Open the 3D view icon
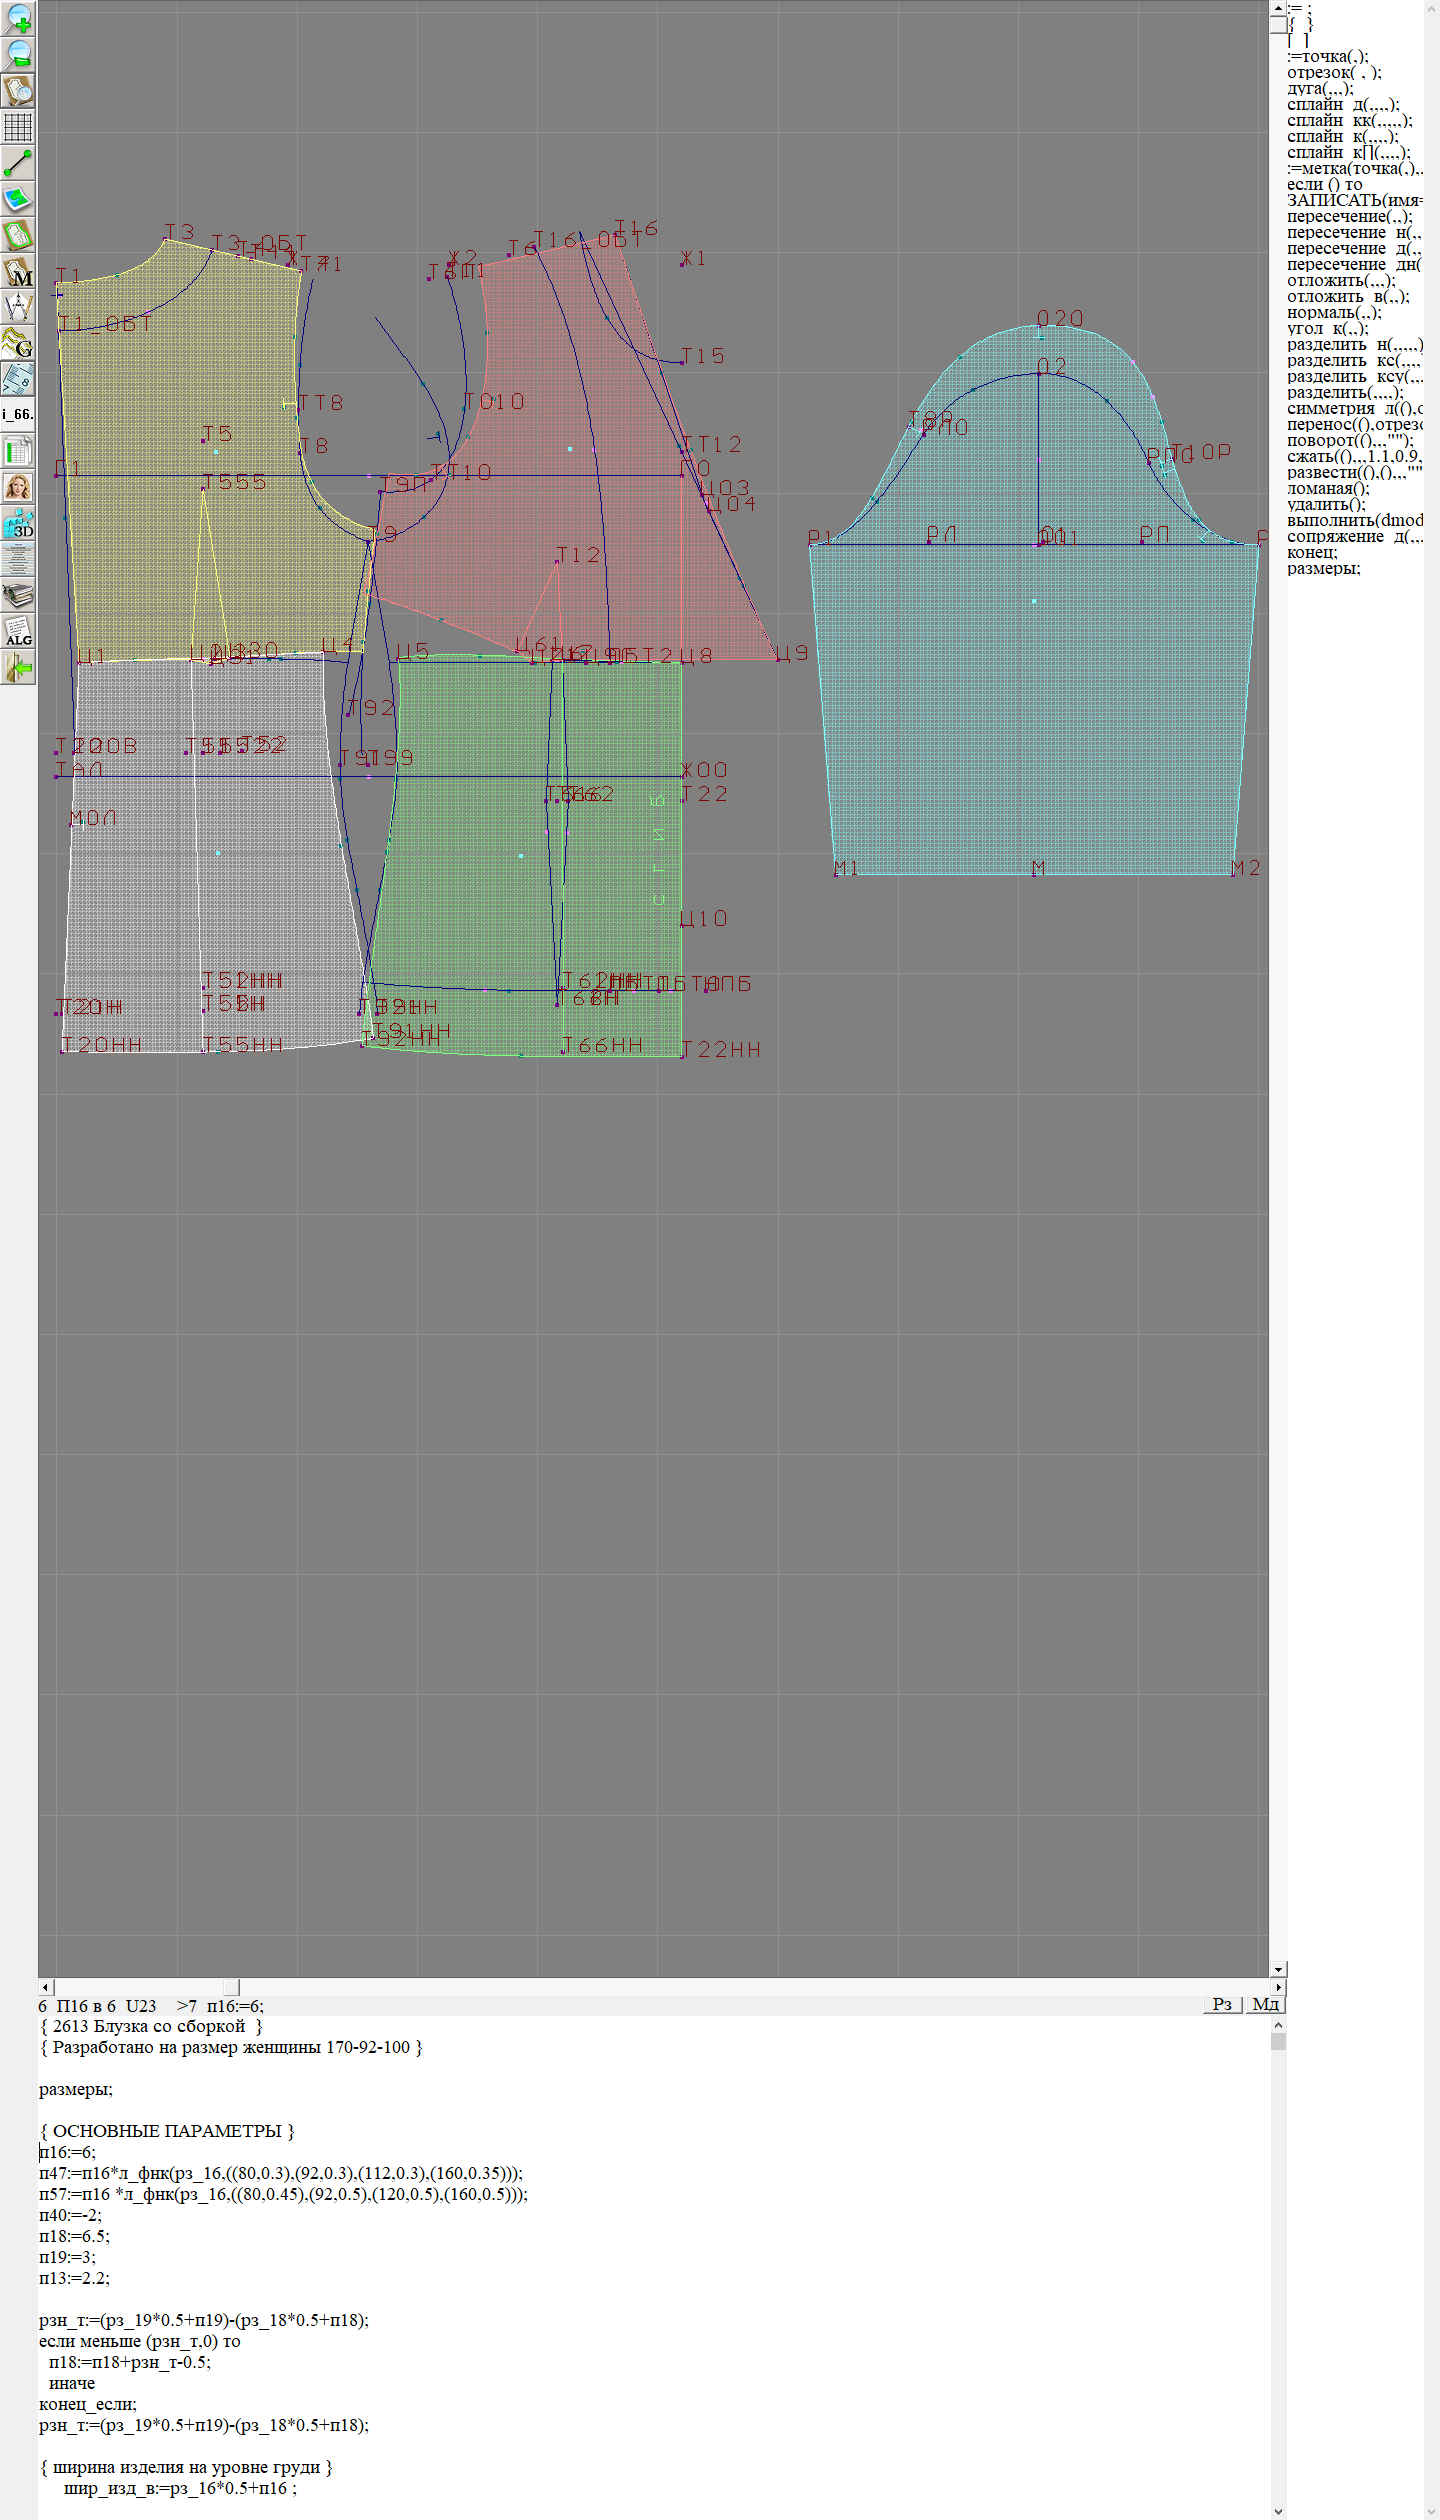Screen dimensions: 1440x2520 (x=18, y=523)
